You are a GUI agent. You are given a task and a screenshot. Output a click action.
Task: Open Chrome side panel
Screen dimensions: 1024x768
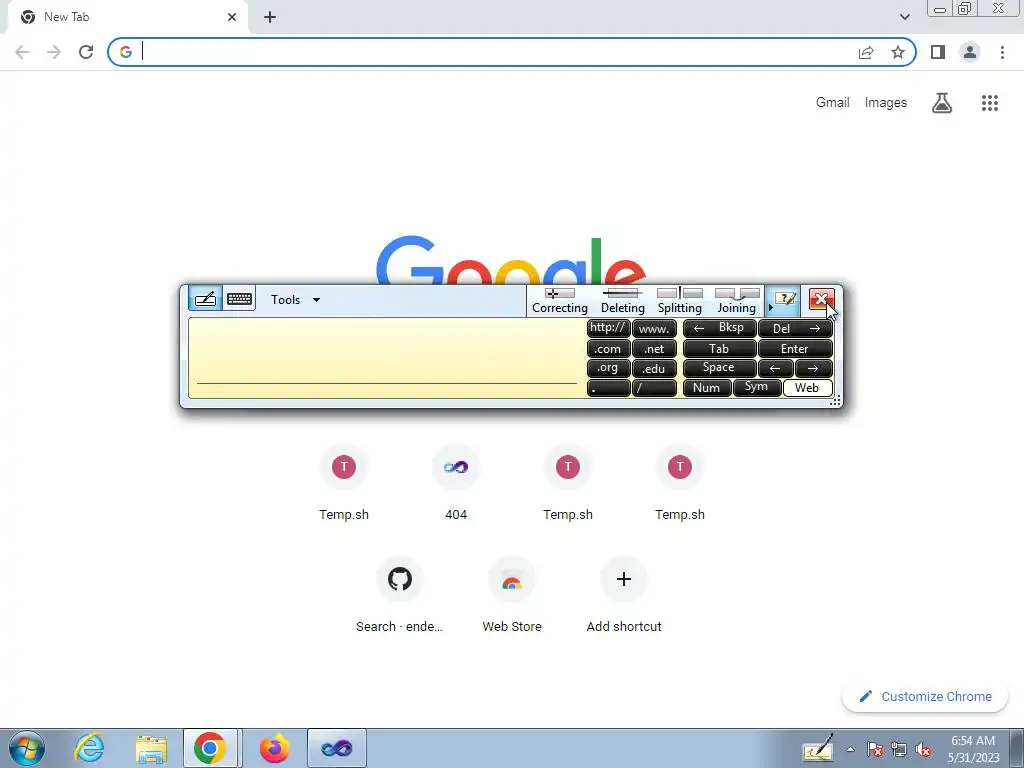click(938, 52)
